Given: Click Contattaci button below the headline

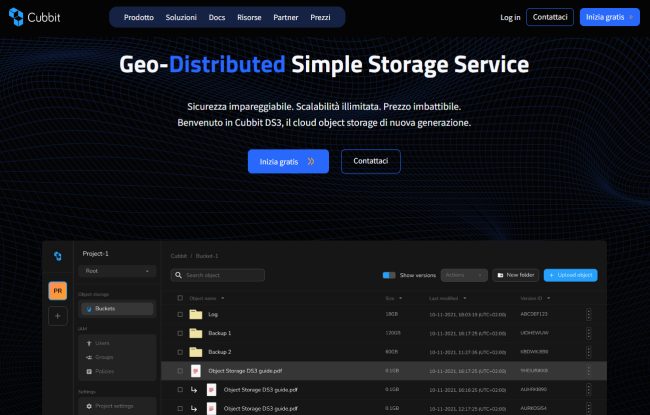Looking at the screenshot, I should point(371,161).
